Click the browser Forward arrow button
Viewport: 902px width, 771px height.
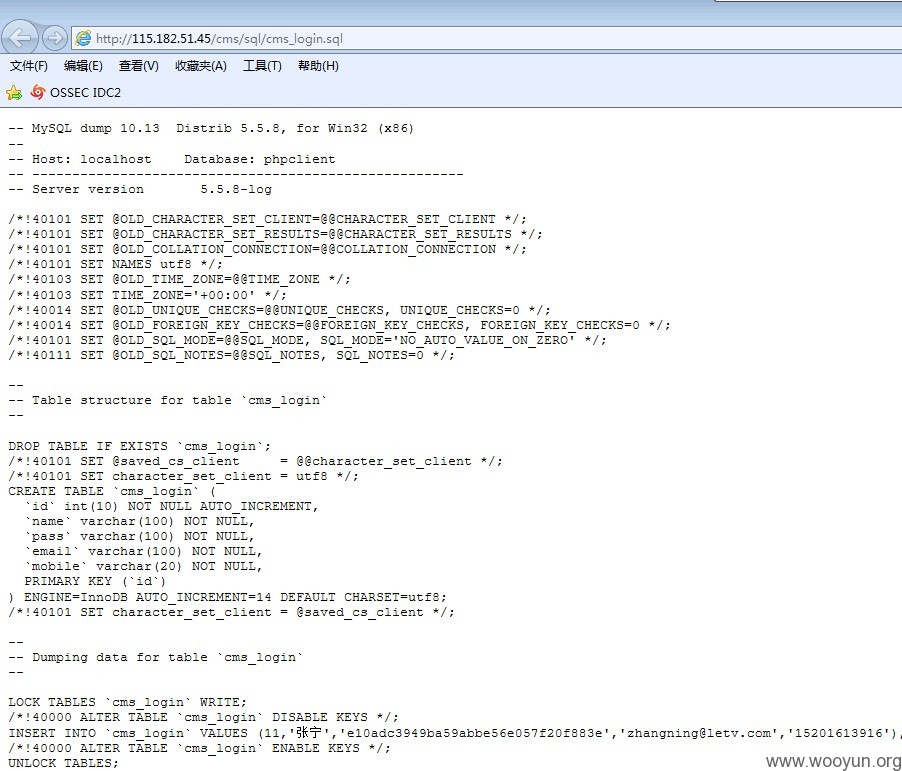[55, 38]
